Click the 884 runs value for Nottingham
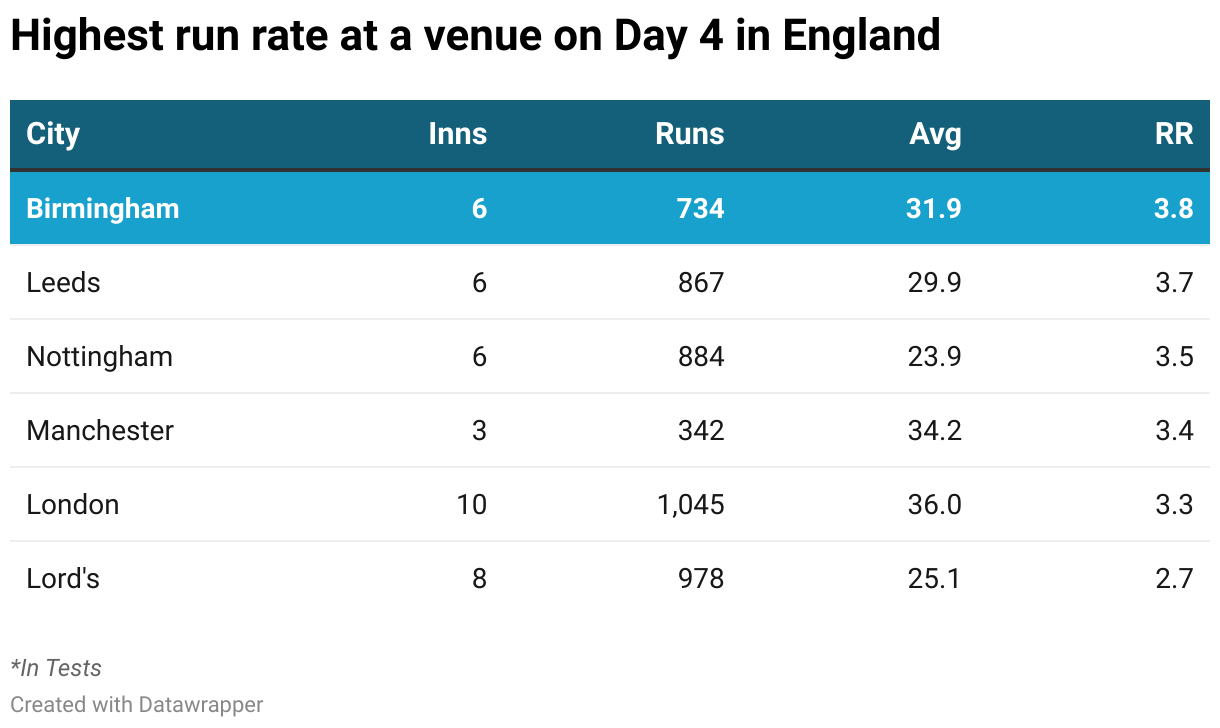This screenshot has width=1220, height=728. point(700,356)
